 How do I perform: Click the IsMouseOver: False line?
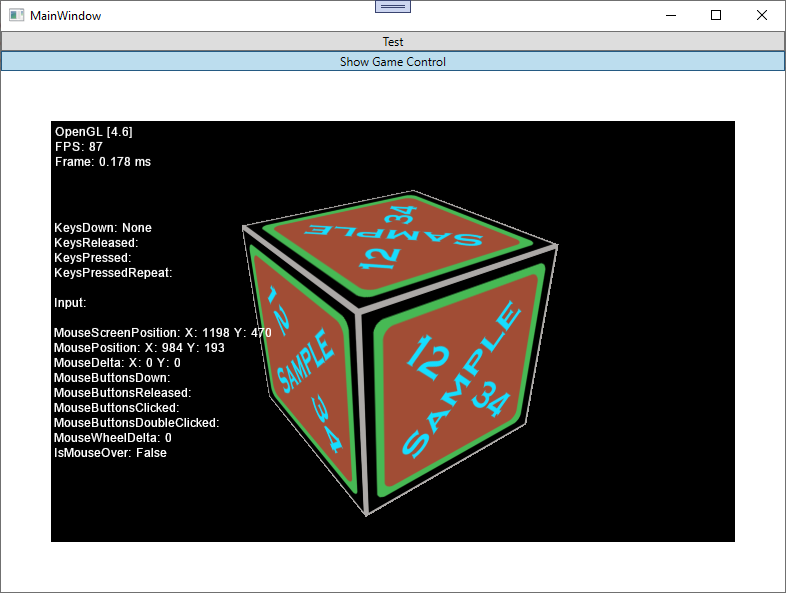point(110,453)
